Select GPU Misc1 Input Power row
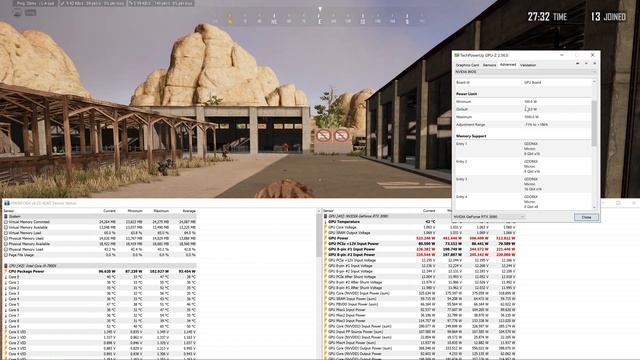This screenshot has height=360, width=640. (x=420, y=310)
